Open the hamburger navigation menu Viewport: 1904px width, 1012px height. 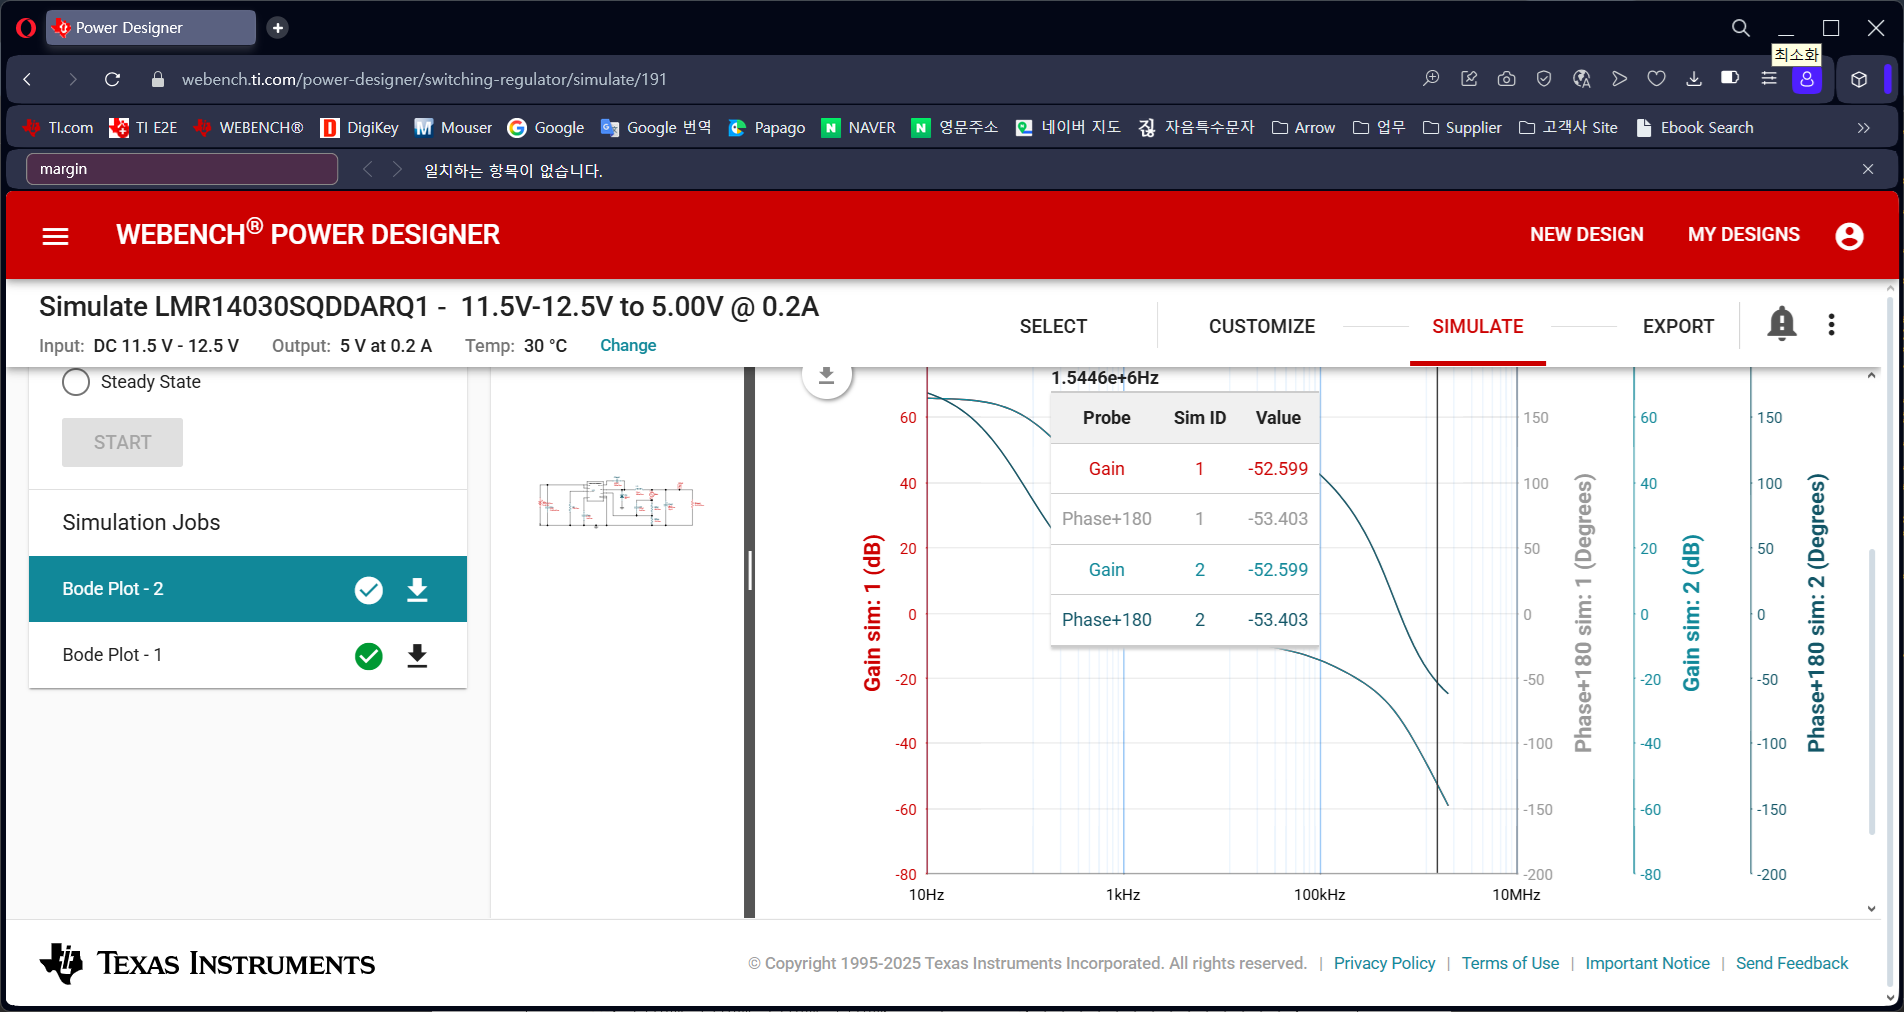(56, 236)
